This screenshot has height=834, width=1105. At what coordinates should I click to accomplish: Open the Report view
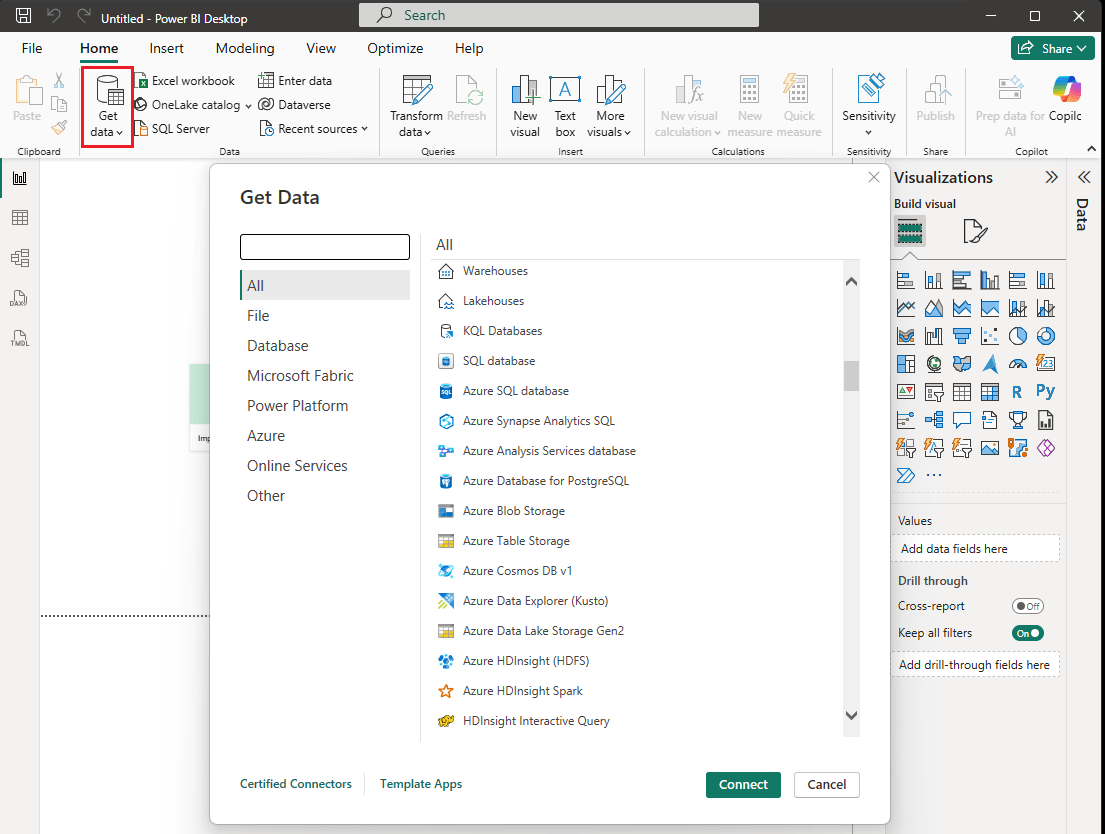click(22, 177)
